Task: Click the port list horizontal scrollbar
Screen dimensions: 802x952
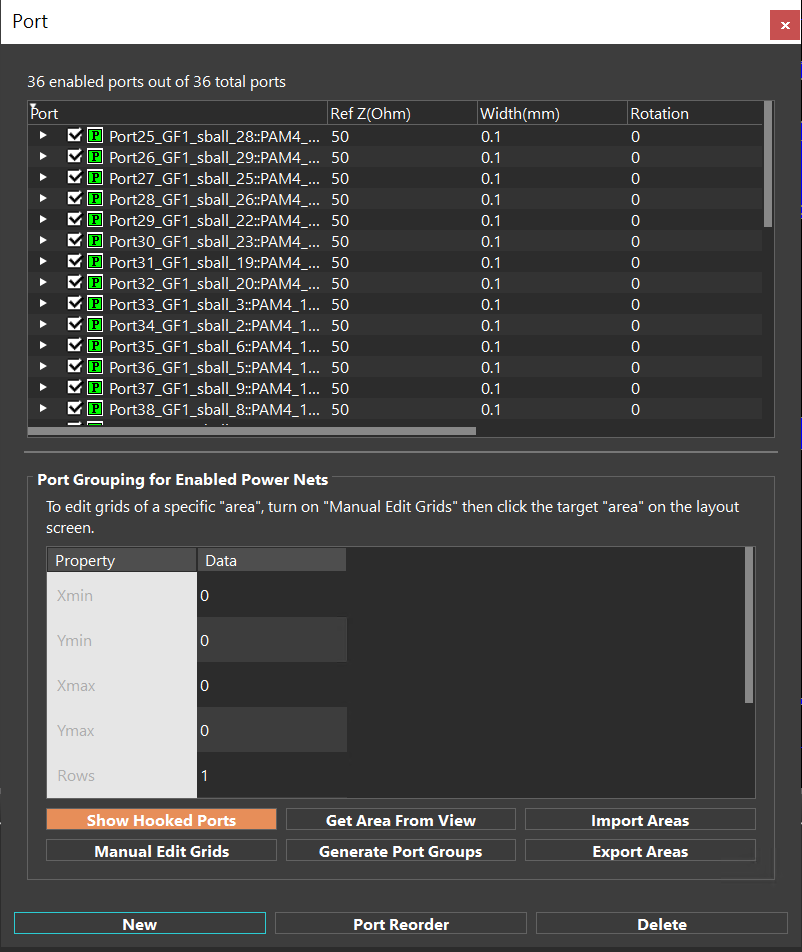Action: [252, 431]
